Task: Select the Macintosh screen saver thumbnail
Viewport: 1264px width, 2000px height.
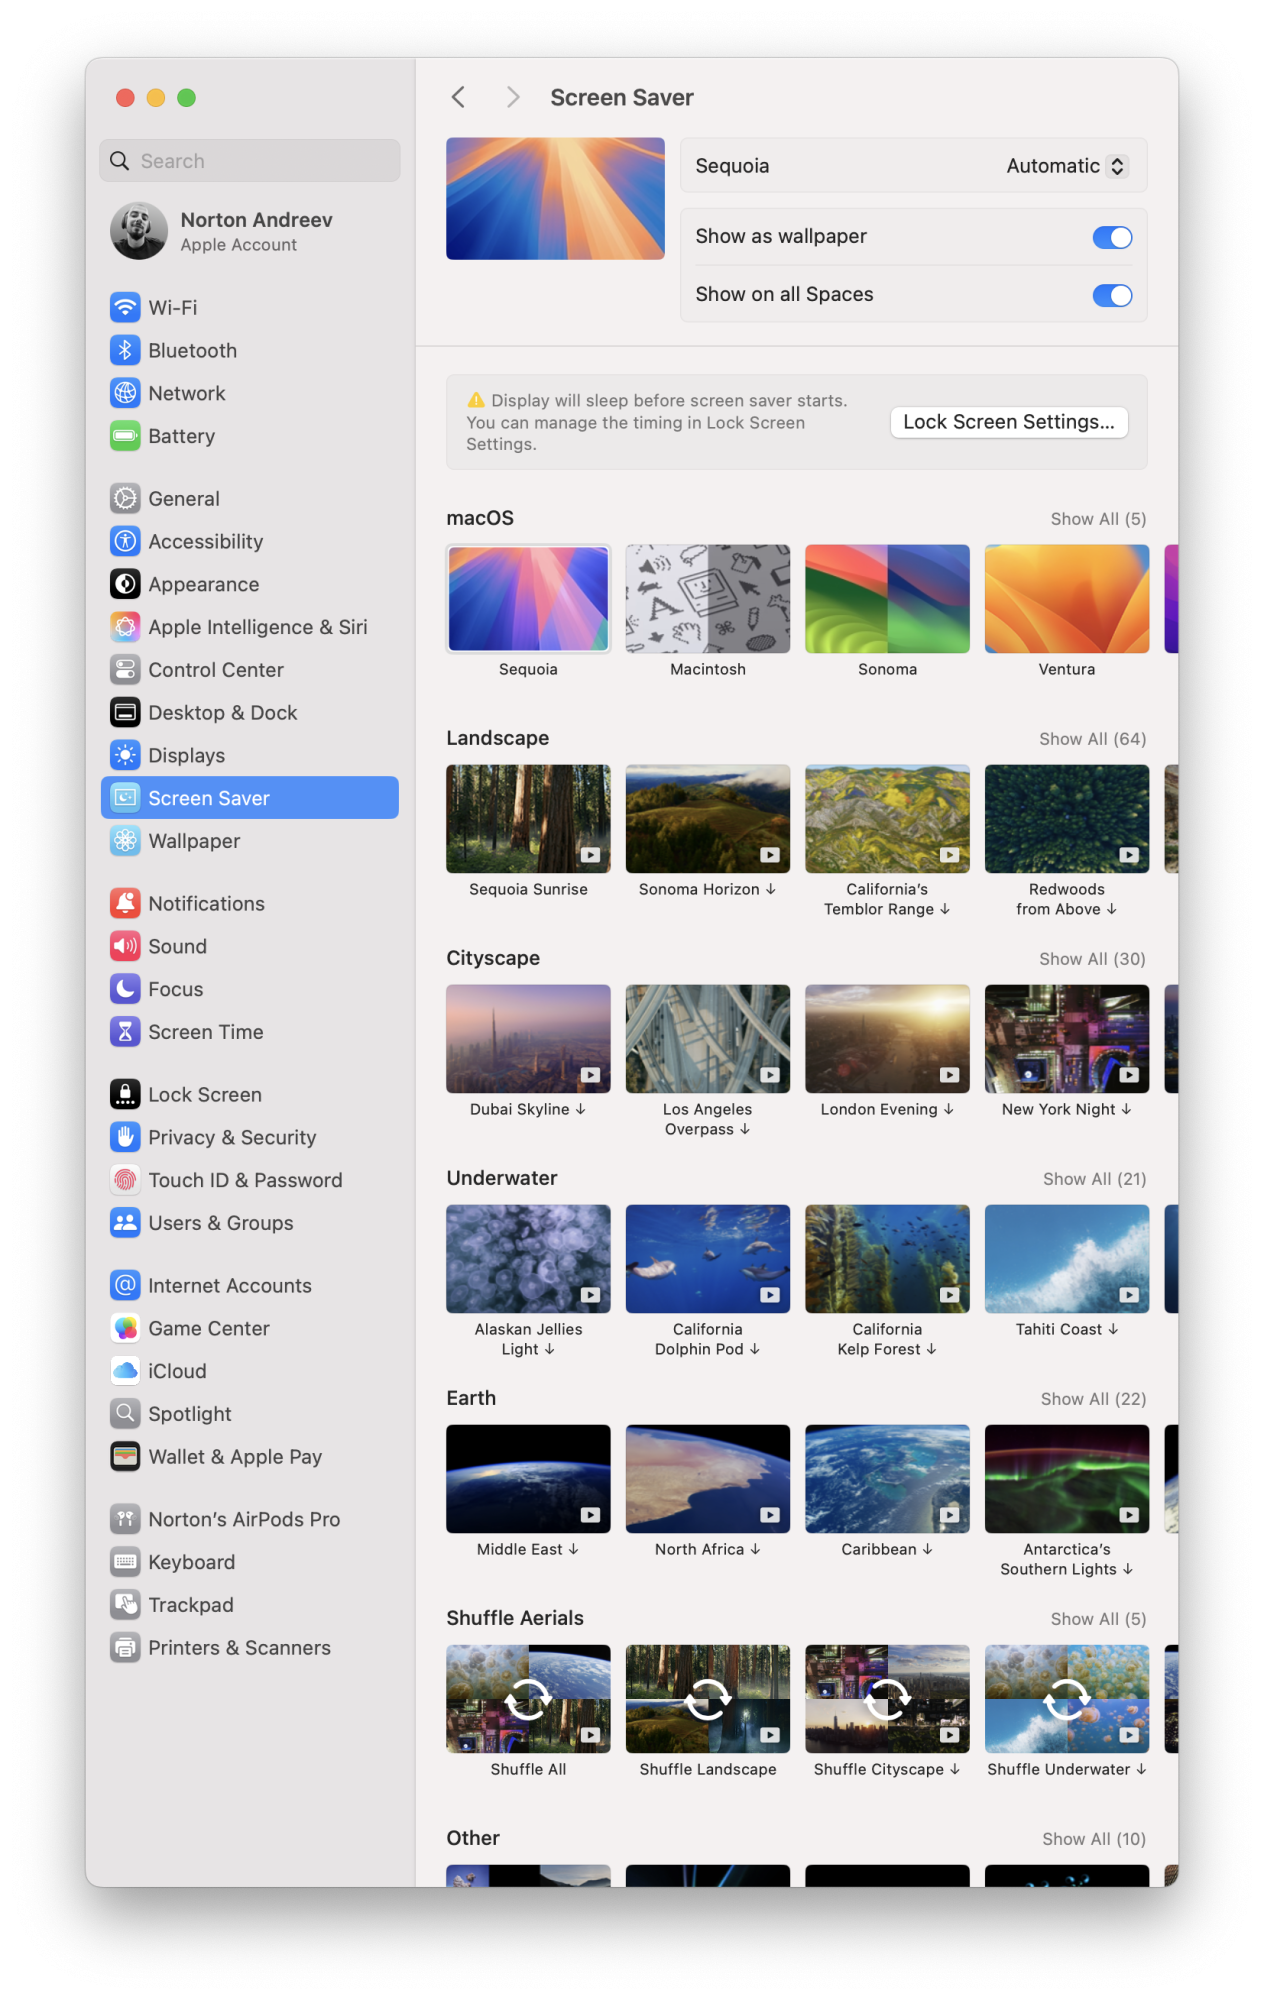Action: (x=708, y=599)
